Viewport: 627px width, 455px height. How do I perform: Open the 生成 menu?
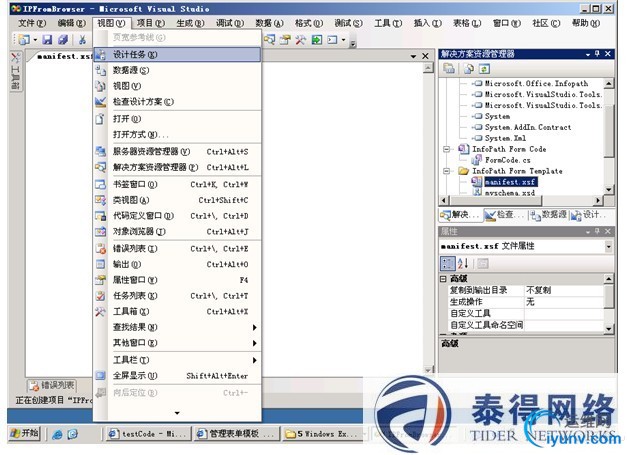pos(190,23)
